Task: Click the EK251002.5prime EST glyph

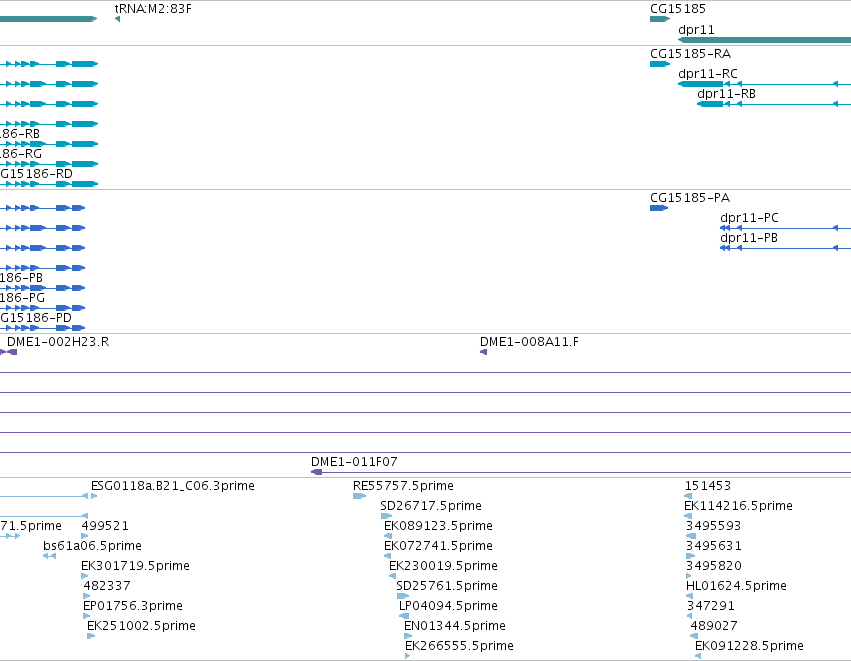Action: click(x=91, y=636)
